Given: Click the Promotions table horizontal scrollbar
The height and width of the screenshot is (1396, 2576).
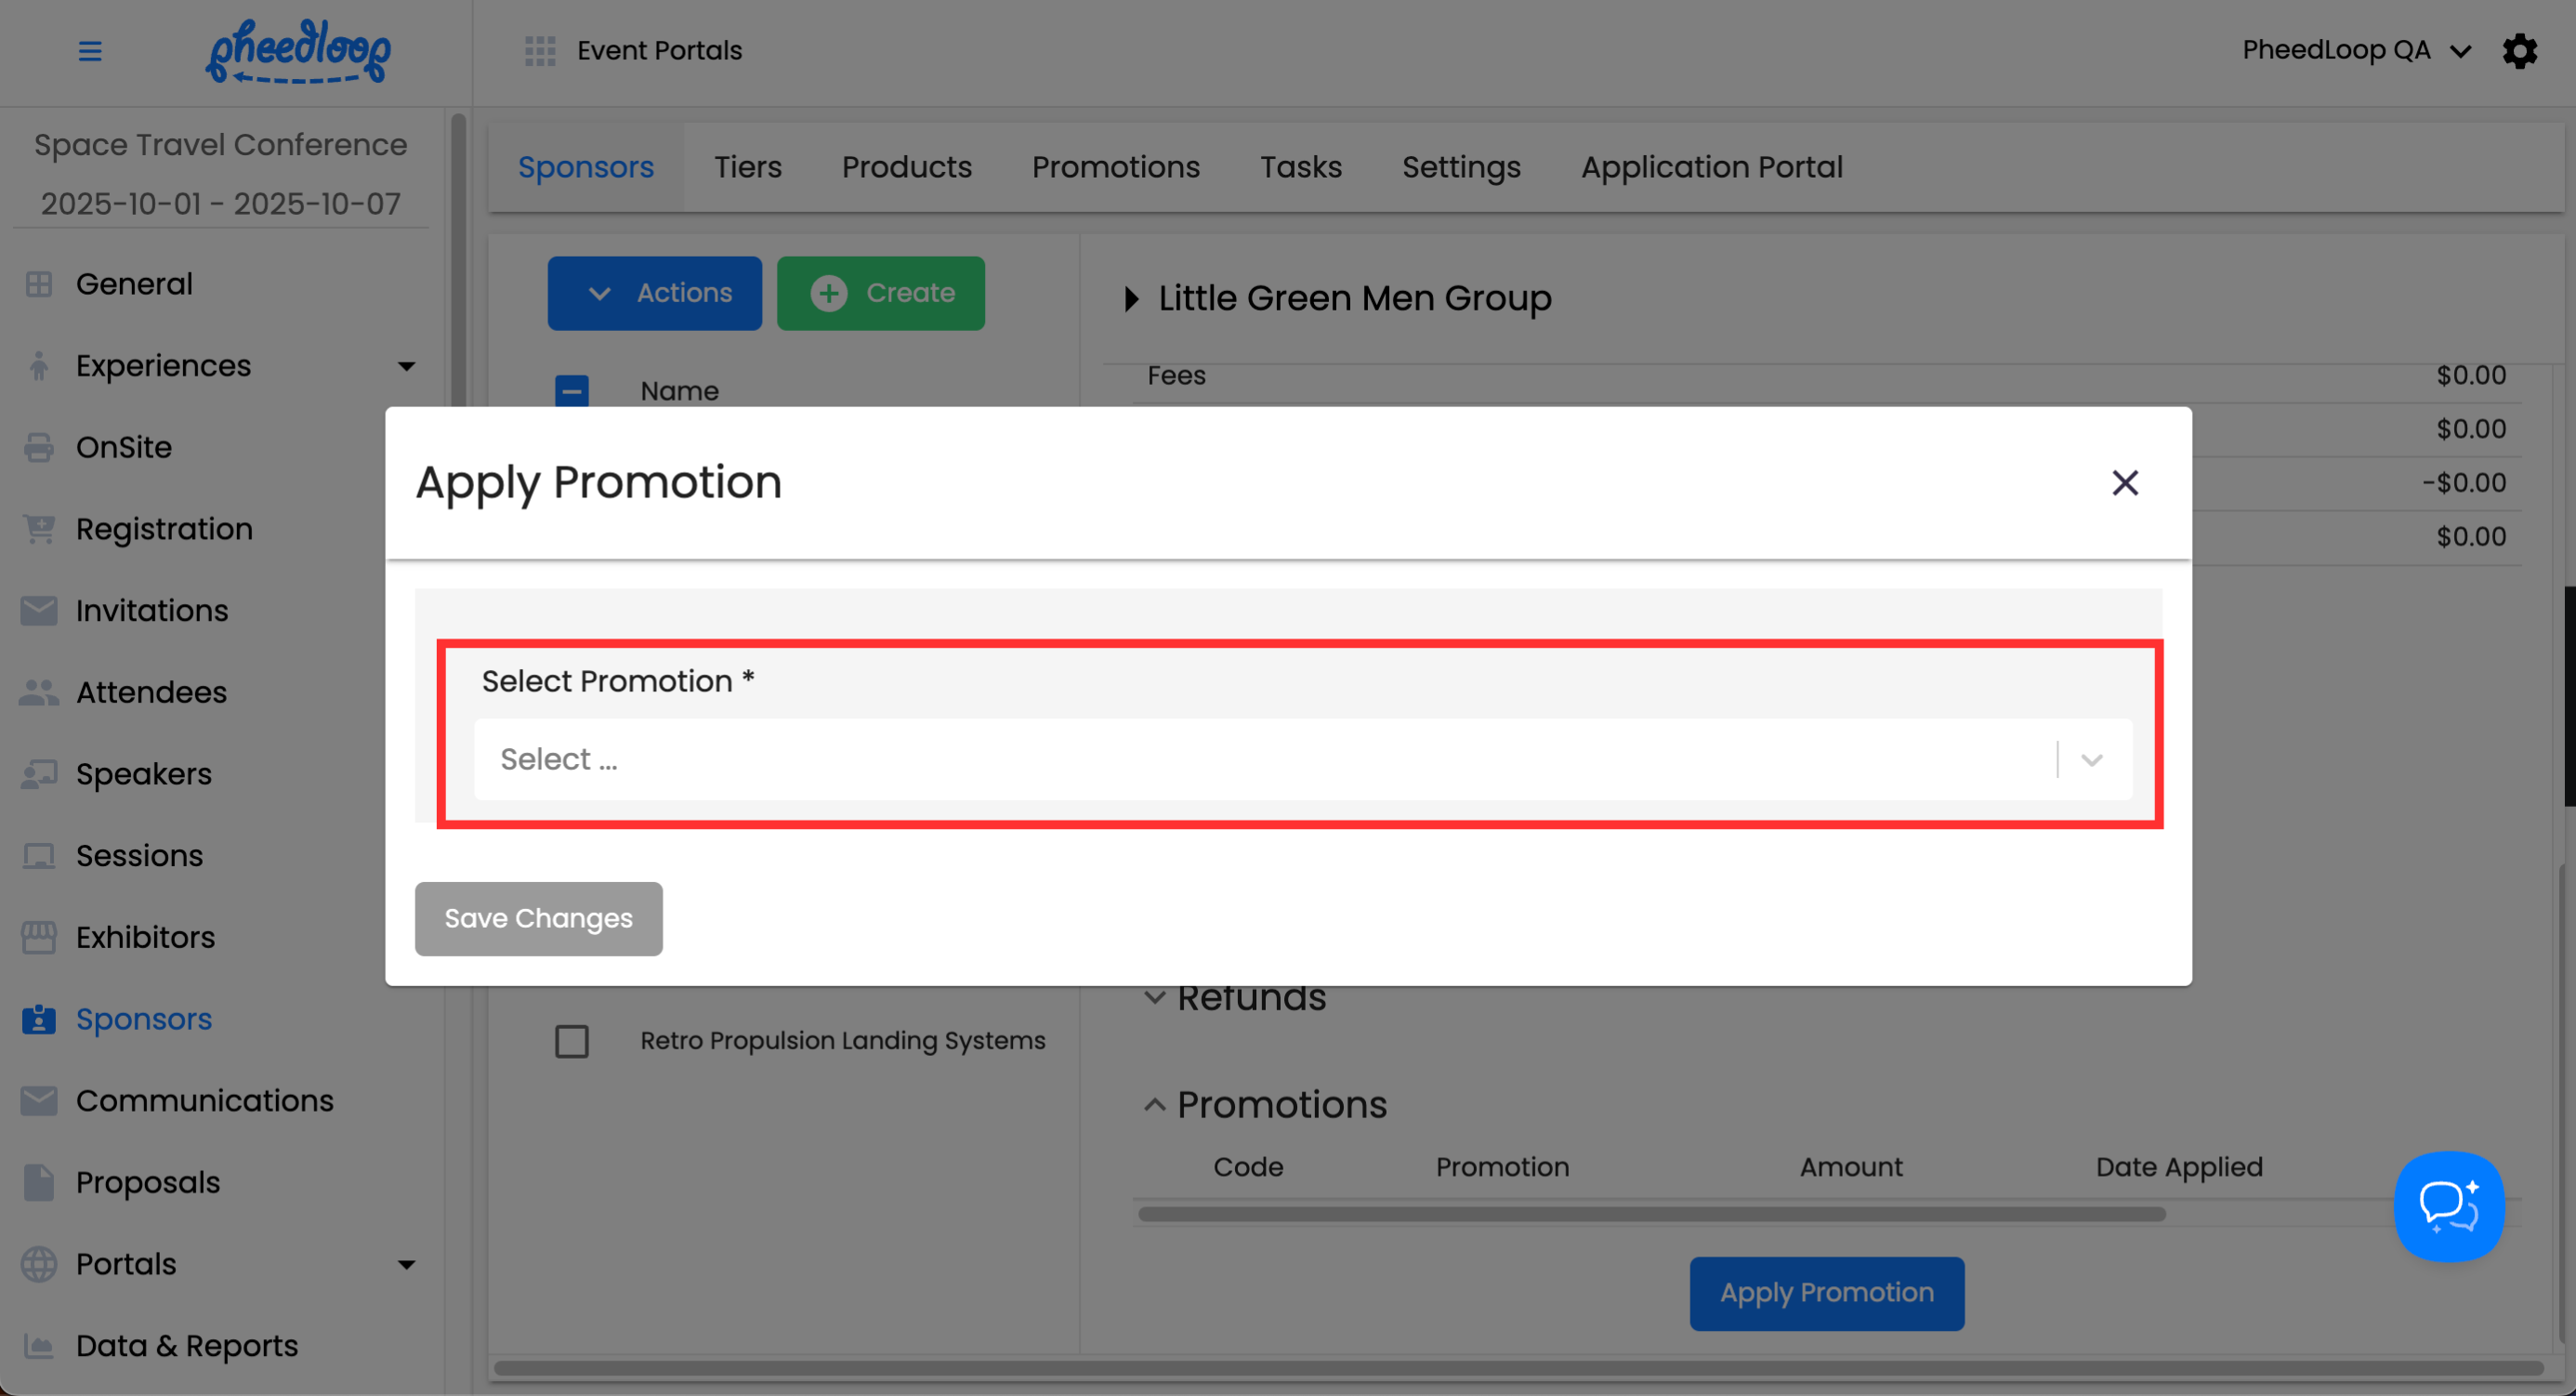Looking at the screenshot, I should [1650, 1214].
